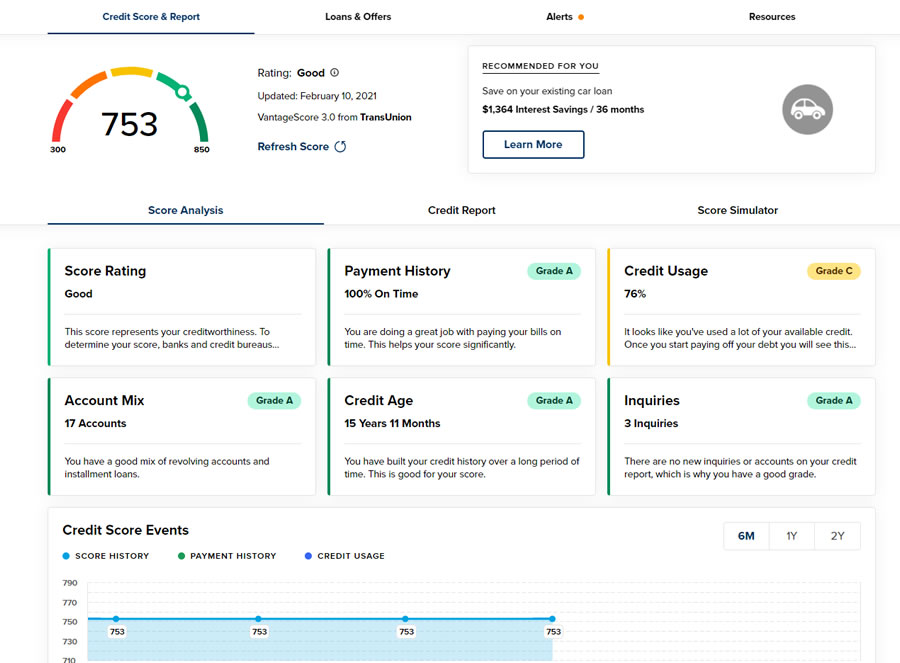
Task: Click the Grade A badge on Inquiries
Action: pyautogui.click(x=833, y=400)
